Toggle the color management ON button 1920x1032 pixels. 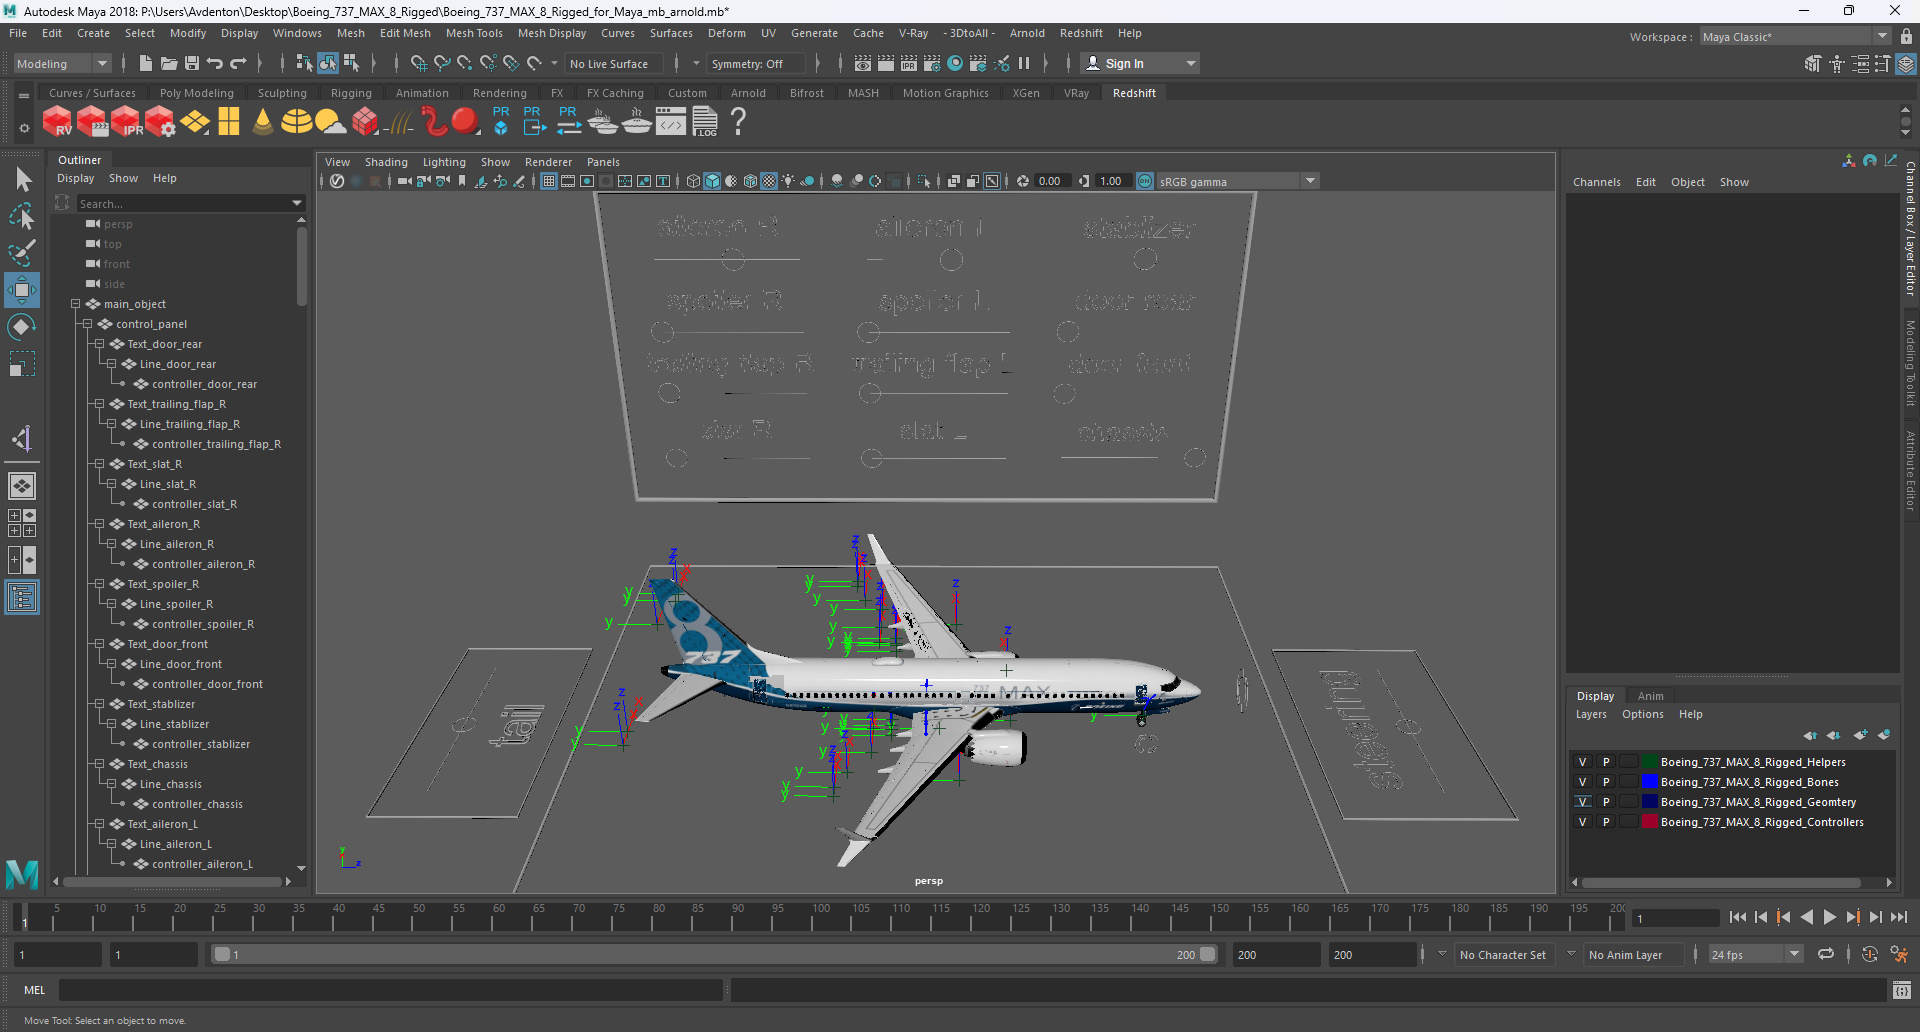(x=1145, y=181)
